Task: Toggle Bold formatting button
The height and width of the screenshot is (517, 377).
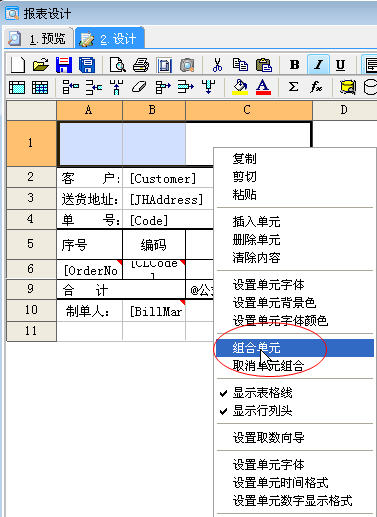Action: coord(295,65)
